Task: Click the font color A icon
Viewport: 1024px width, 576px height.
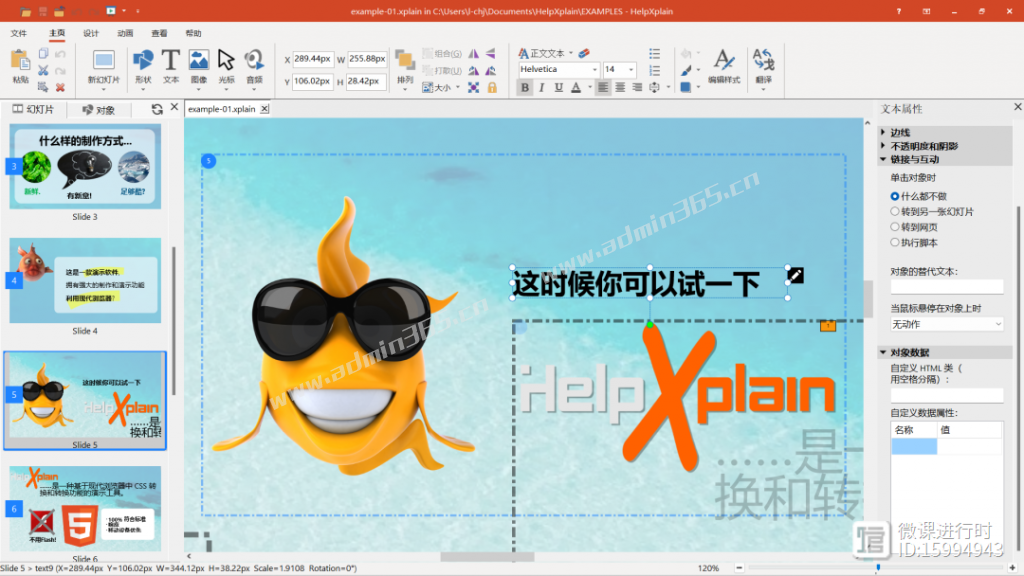Action: coord(576,88)
